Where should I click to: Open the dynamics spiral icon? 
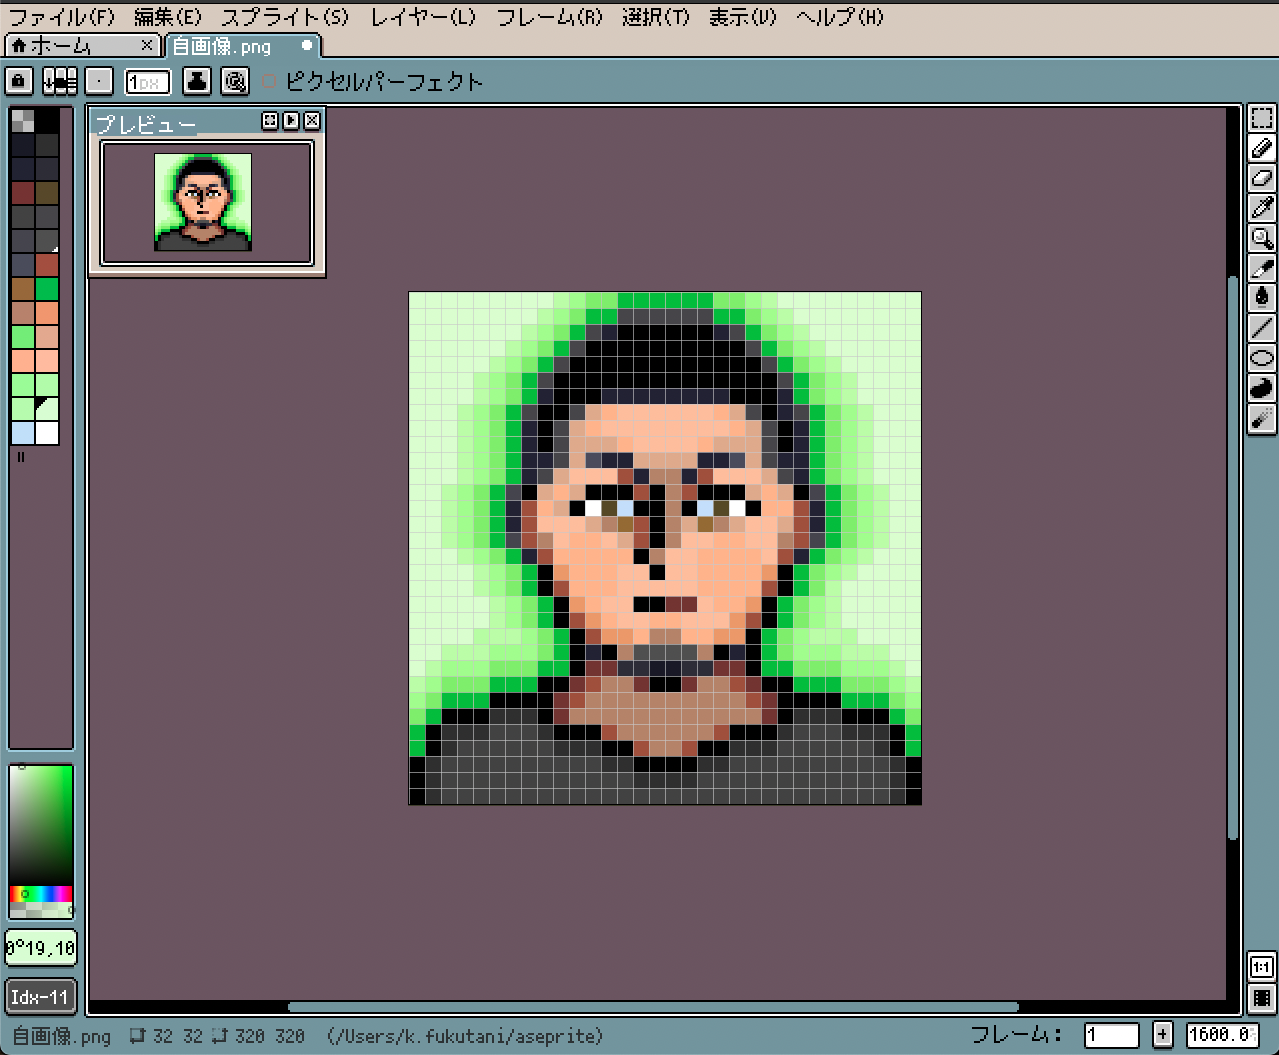tap(235, 81)
